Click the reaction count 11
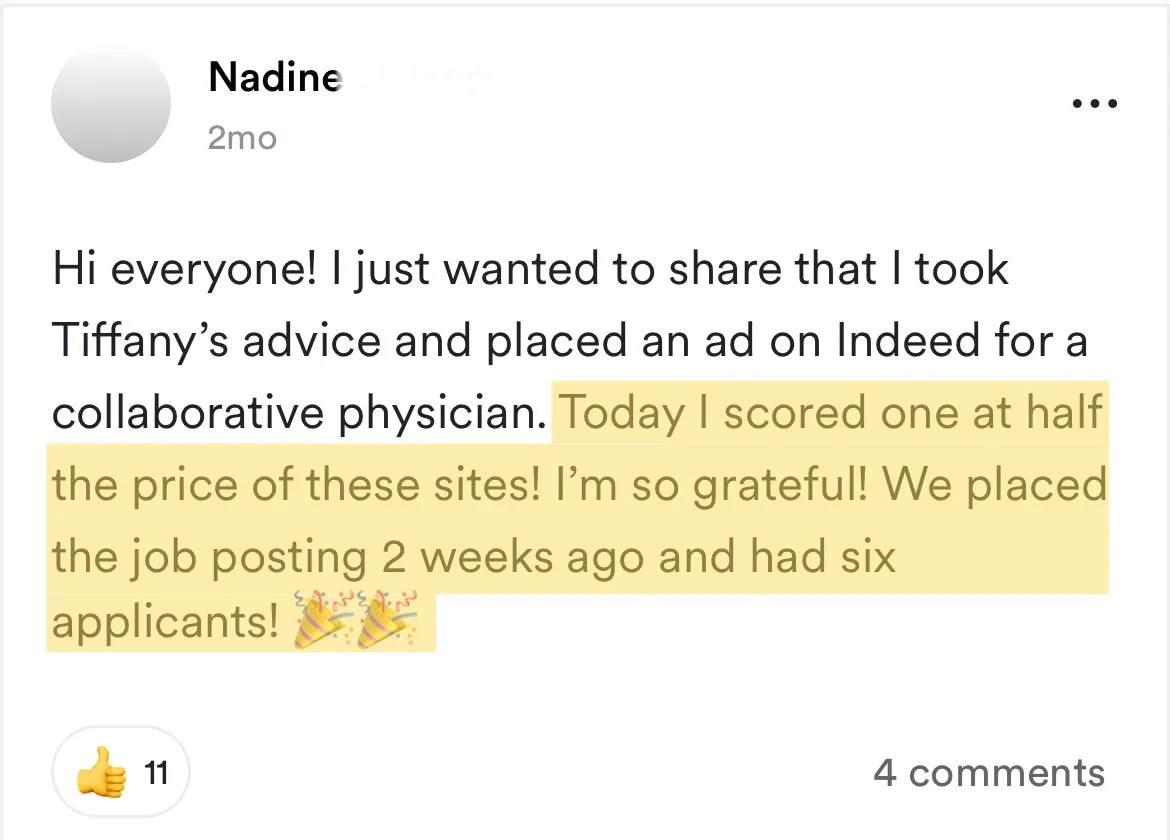 coord(155,773)
